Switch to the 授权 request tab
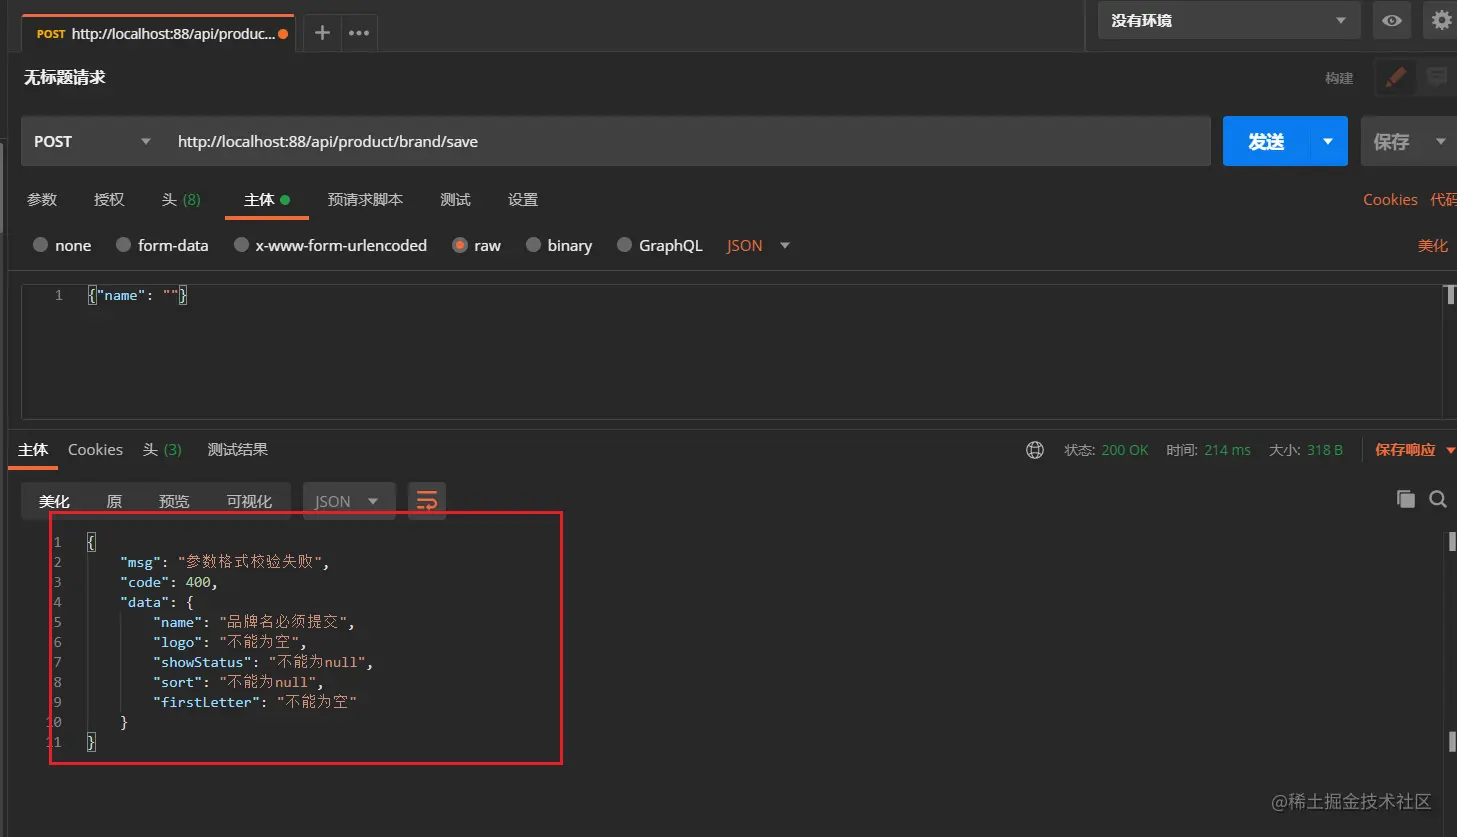 tap(109, 199)
